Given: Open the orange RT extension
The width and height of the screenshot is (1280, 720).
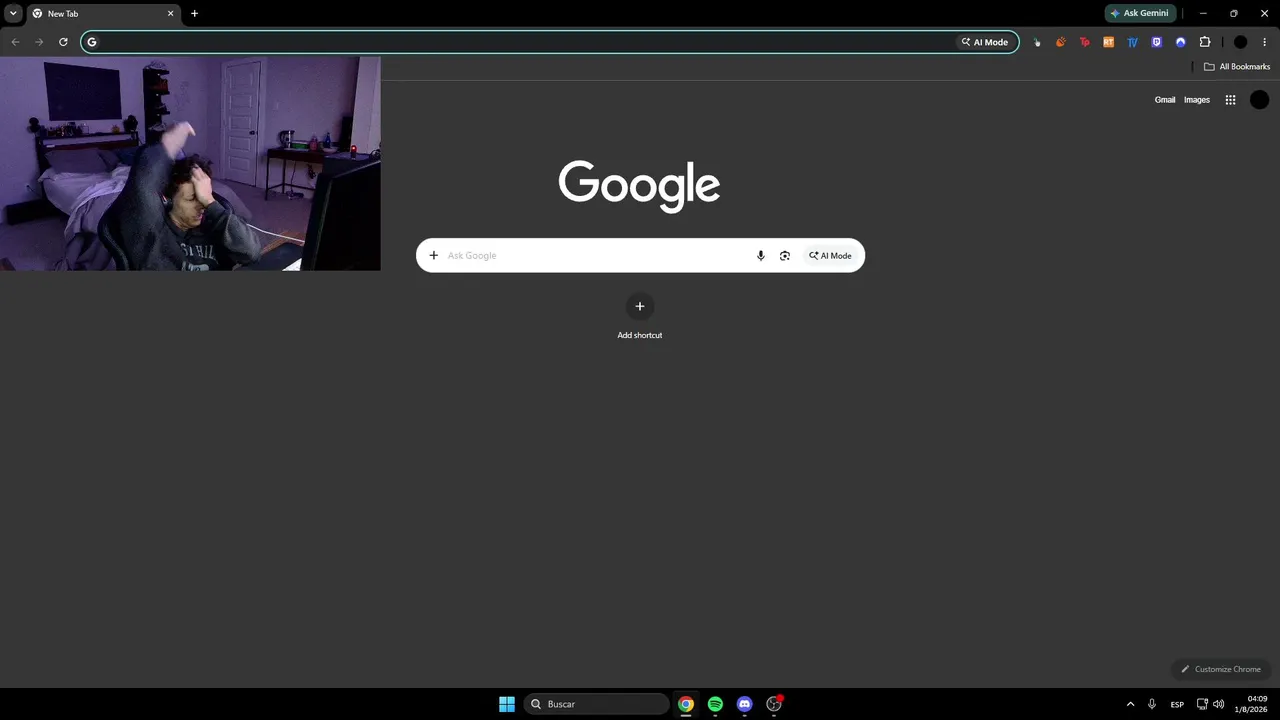Looking at the screenshot, I should click(1108, 42).
